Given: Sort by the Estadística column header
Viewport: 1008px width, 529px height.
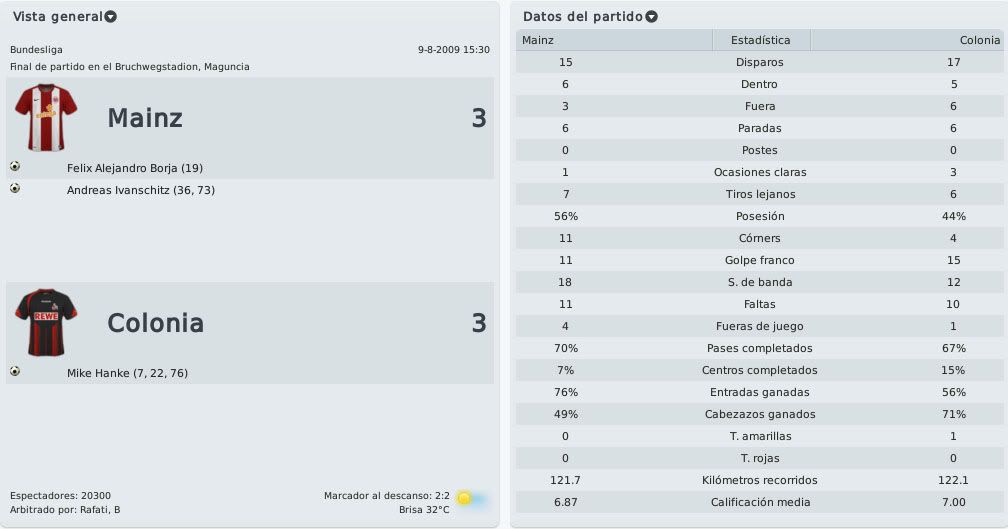Looking at the screenshot, I should click(761, 40).
